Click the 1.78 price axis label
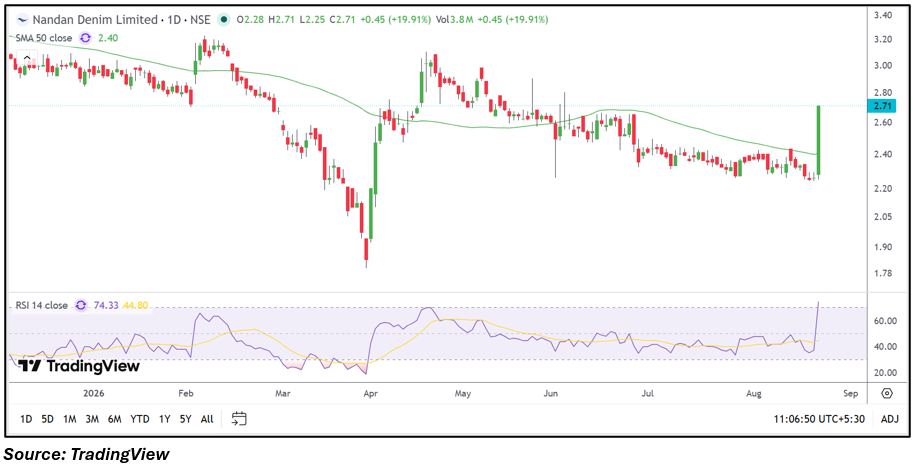Screen dimensions: 913x467 [884, 273]
